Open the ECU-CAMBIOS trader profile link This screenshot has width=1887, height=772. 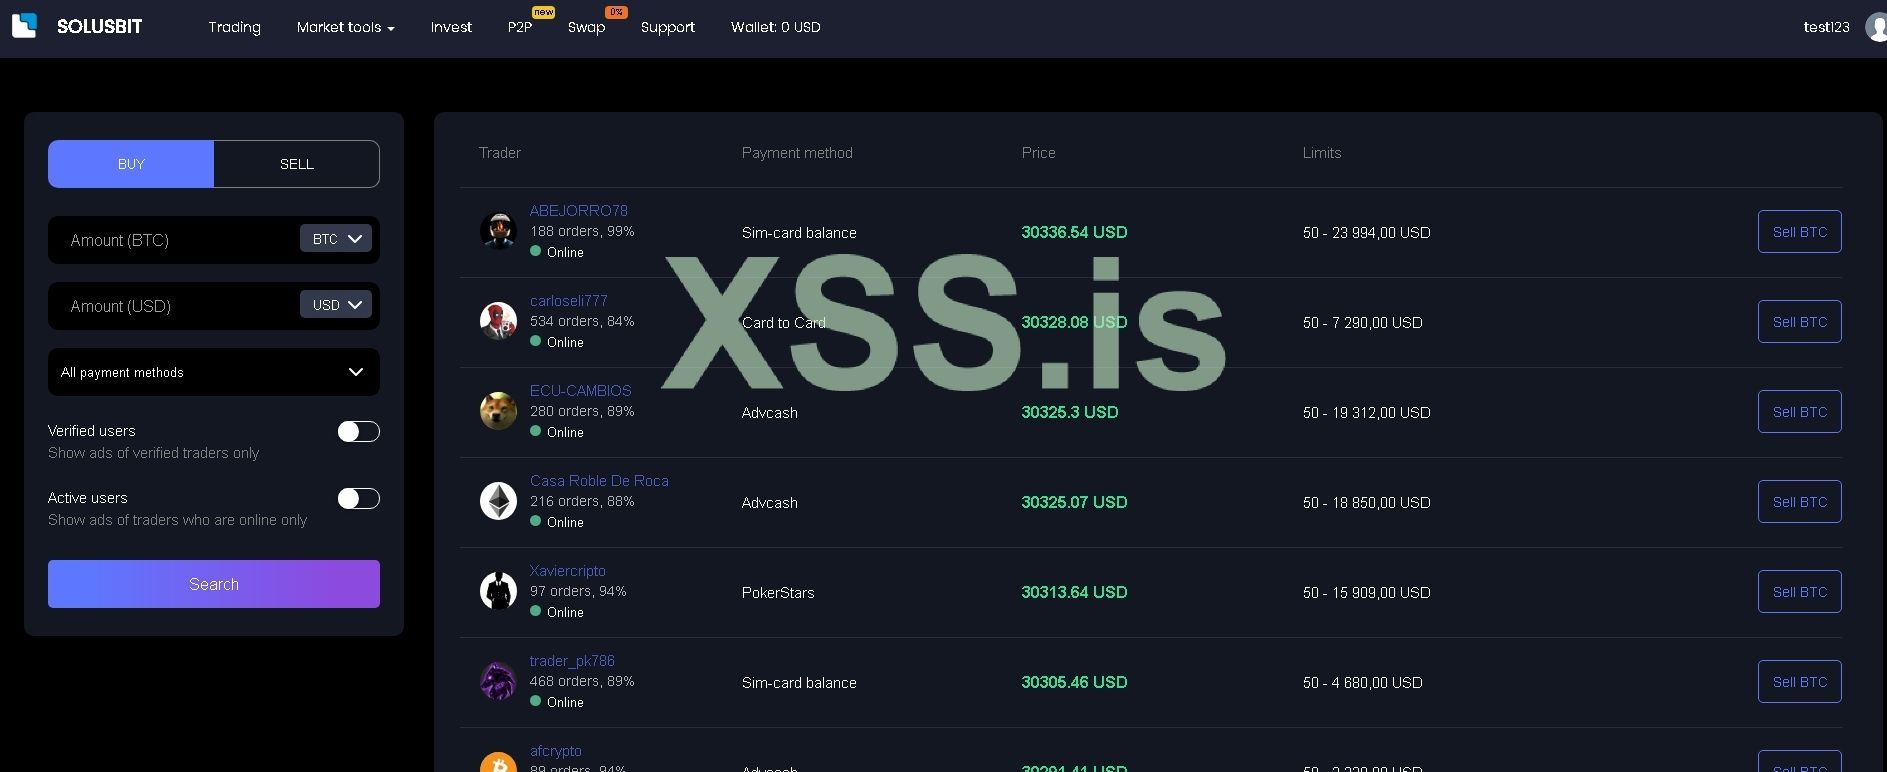click(x=581, y=391)
